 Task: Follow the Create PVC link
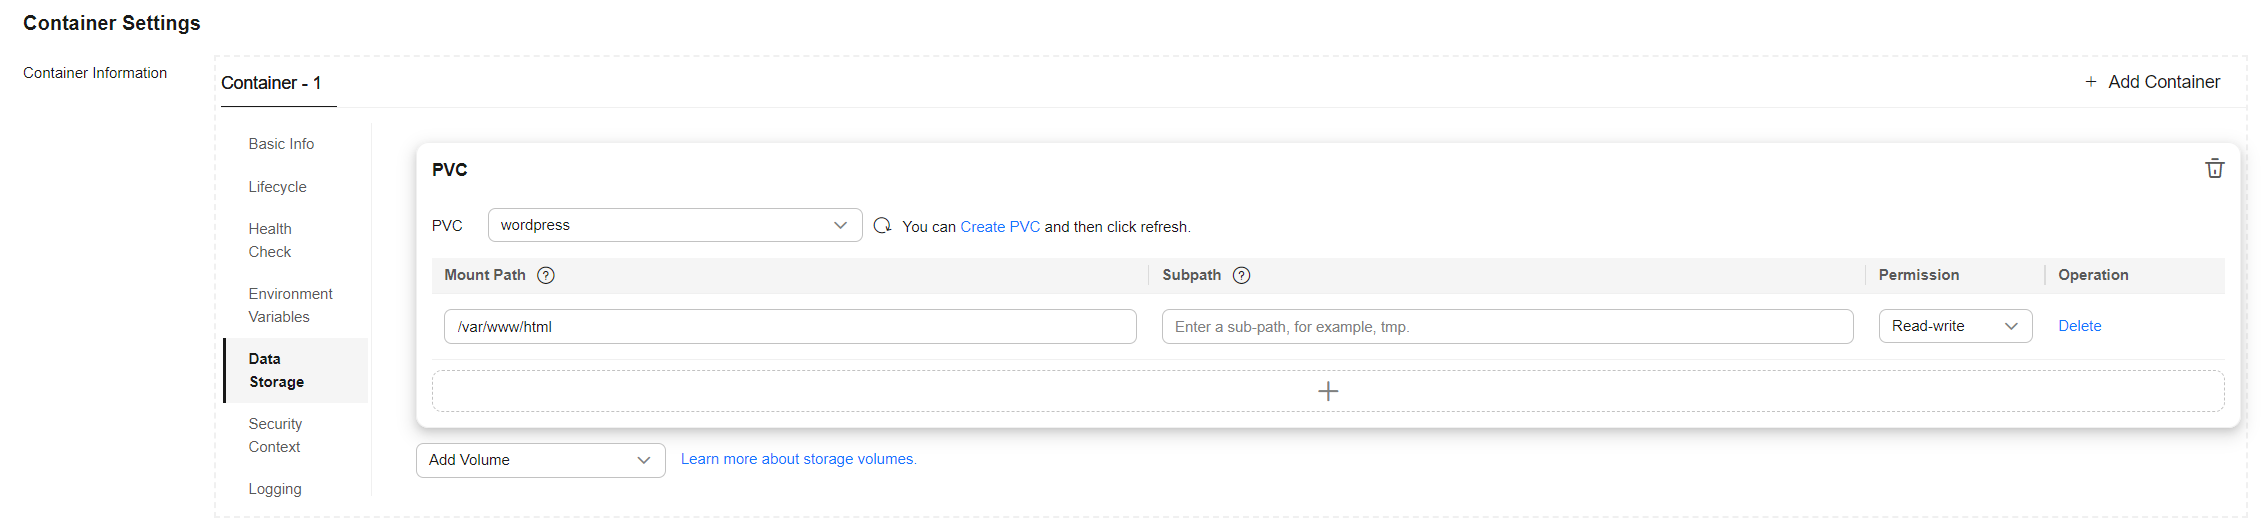[1000, 227]
